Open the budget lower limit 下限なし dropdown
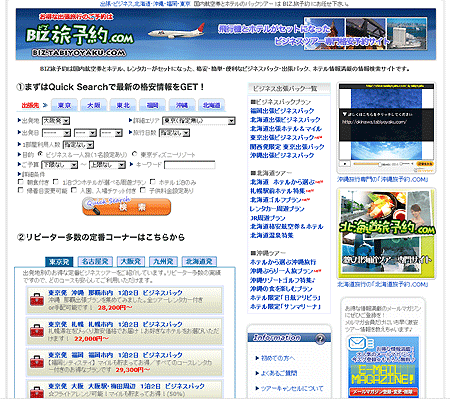Viewport: 450px width, 399px height. click(x=59, y=165)
